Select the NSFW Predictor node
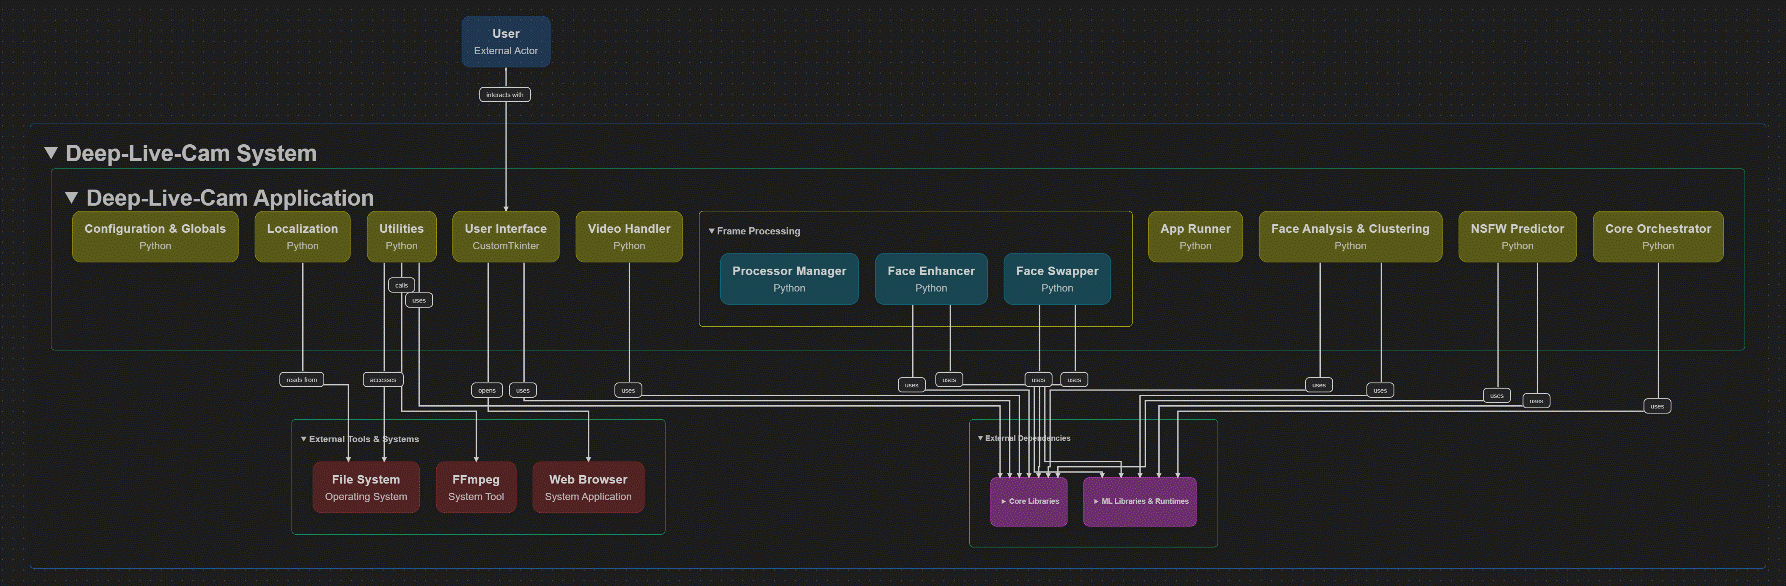The height and width of the screenshot is (586, 1786). [1517, 236]
